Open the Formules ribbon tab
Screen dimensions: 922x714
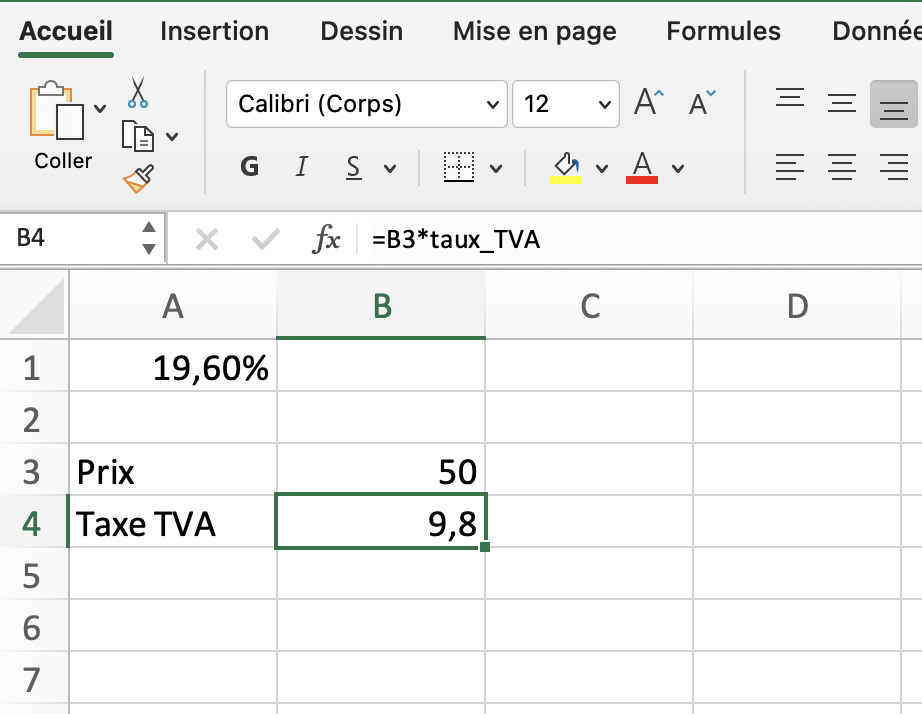point(723,31)
